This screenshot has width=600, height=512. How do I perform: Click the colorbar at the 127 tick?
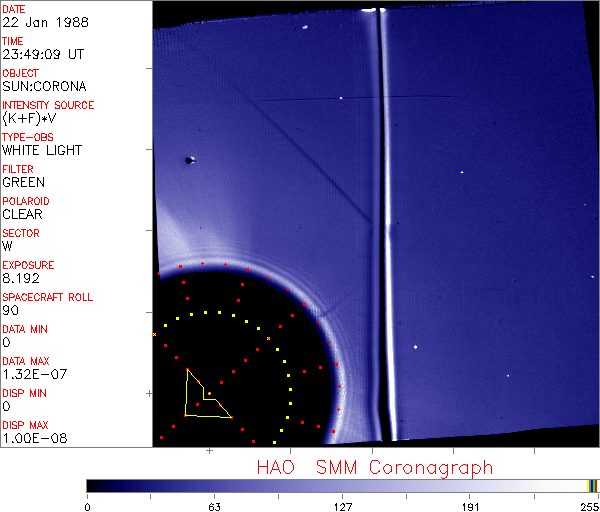click(342, 485)
